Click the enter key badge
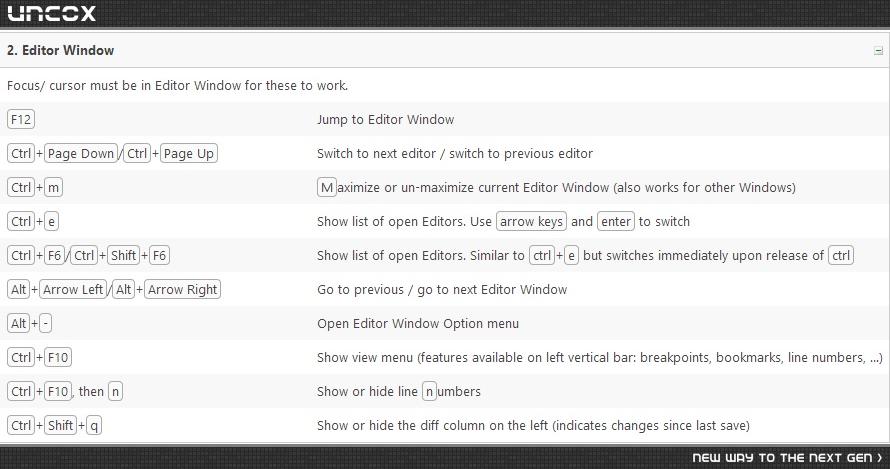890x469 pixels. pos(616,221)
